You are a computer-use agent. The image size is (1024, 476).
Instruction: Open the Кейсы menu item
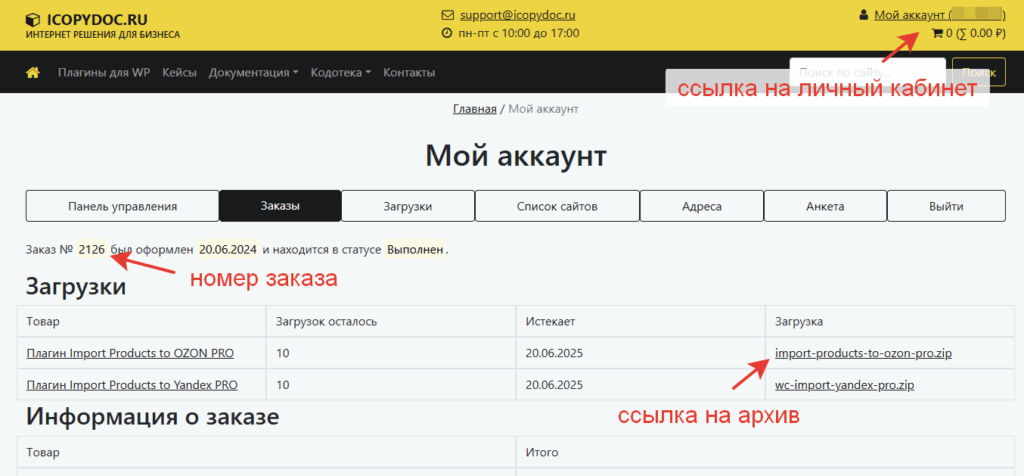point(179,73)
